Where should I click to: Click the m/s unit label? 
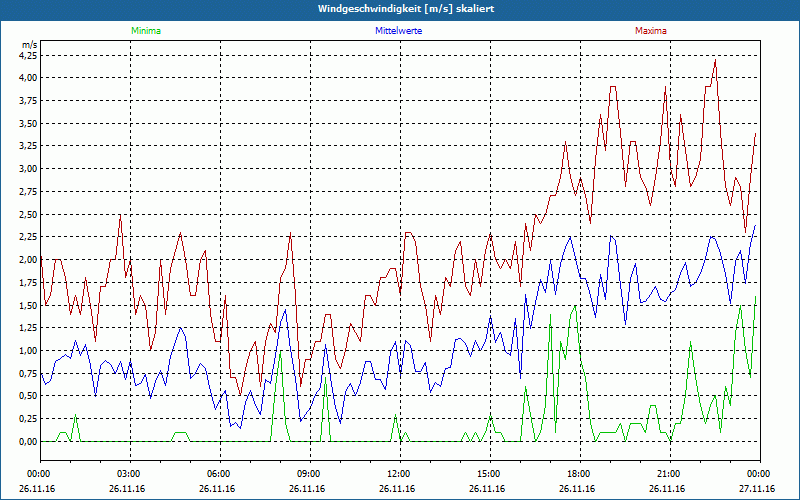tap(30, 45)
